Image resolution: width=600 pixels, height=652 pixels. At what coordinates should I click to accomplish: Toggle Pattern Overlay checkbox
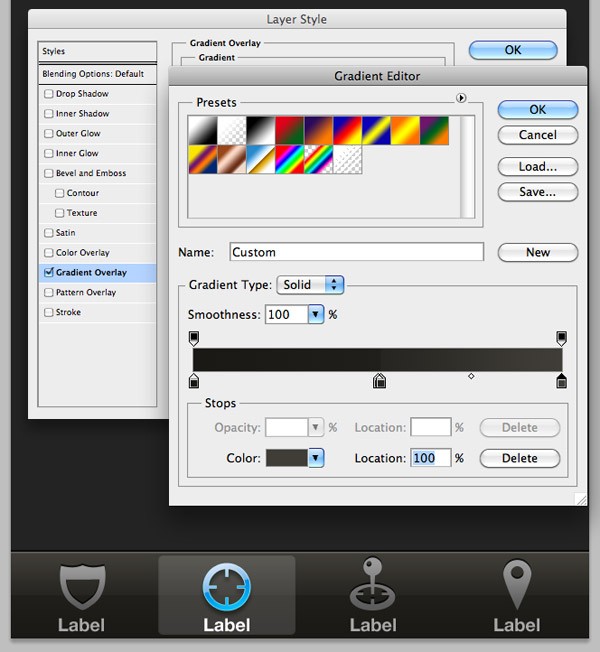[49, 292]
